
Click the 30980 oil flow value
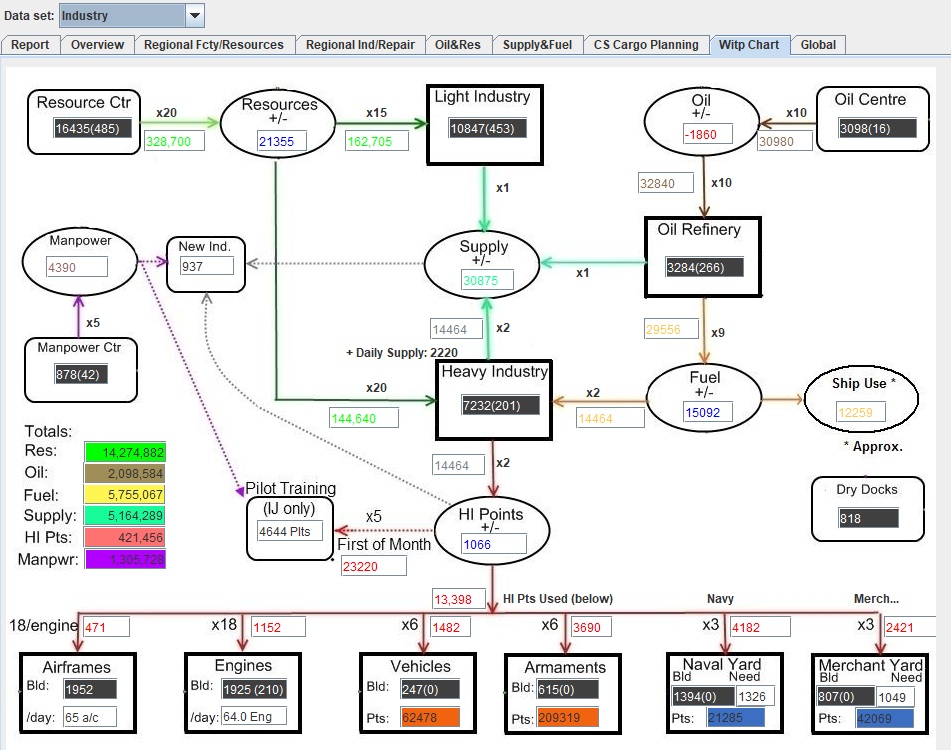[x=785, y=141]
